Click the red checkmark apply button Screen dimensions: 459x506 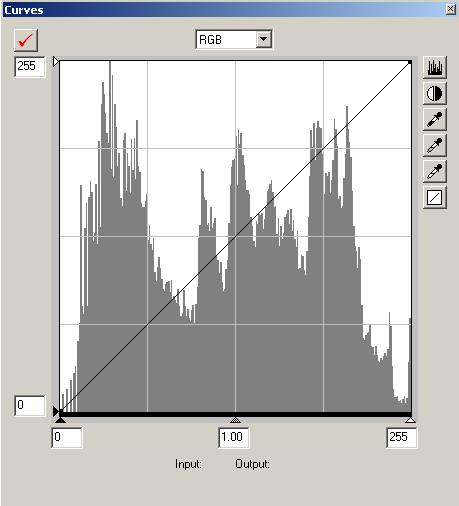point(26,40)
